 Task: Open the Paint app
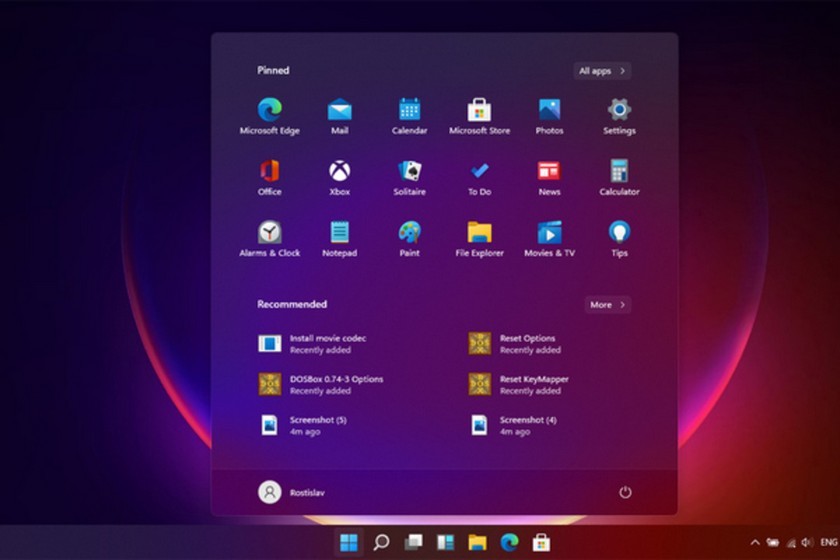pos(409,239)
